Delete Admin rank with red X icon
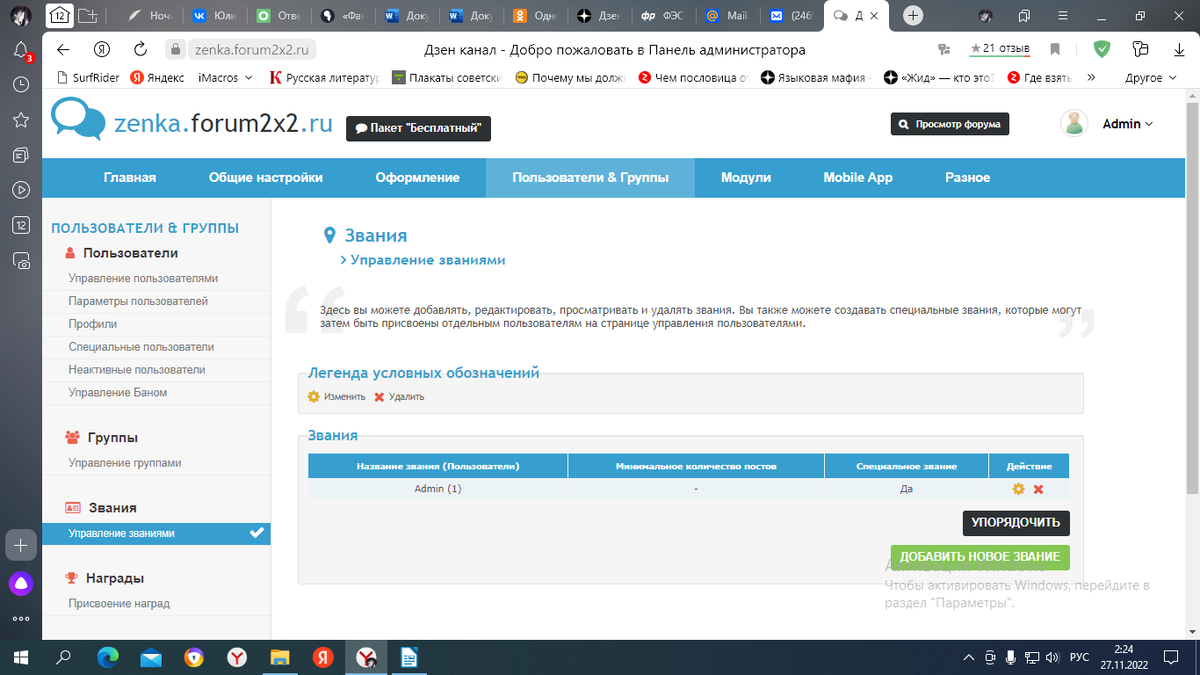The image size is (1200, 675). (x=1038, y=489)
